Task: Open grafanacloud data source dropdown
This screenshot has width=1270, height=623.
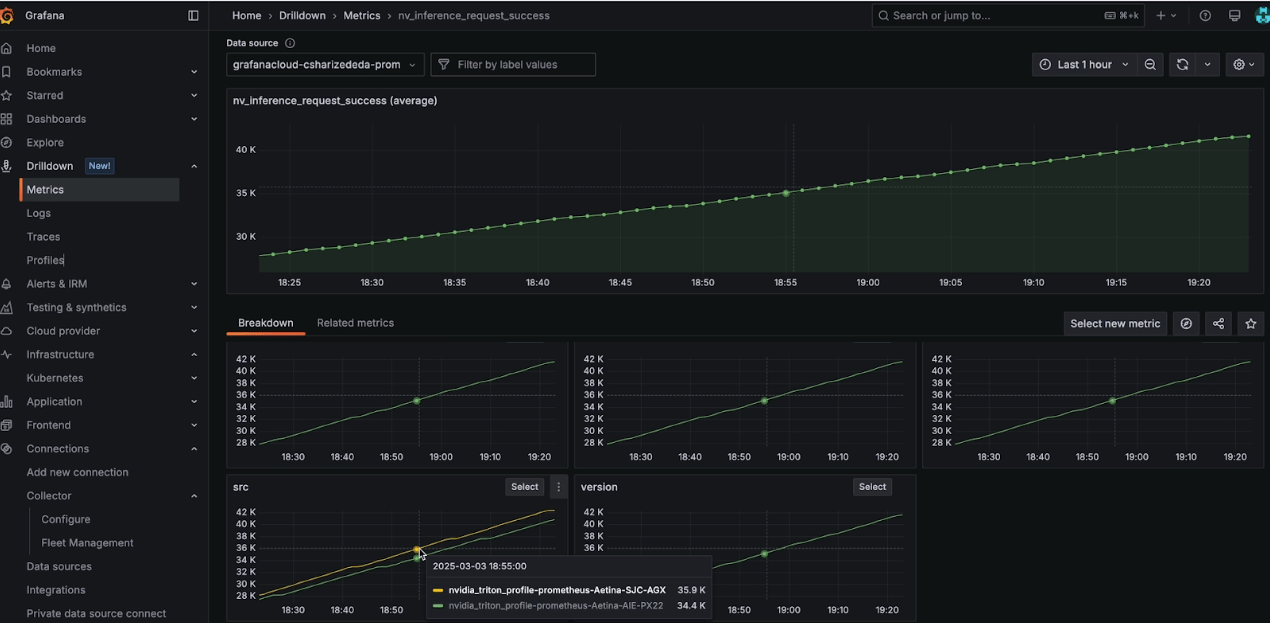Action: (325, 64)
